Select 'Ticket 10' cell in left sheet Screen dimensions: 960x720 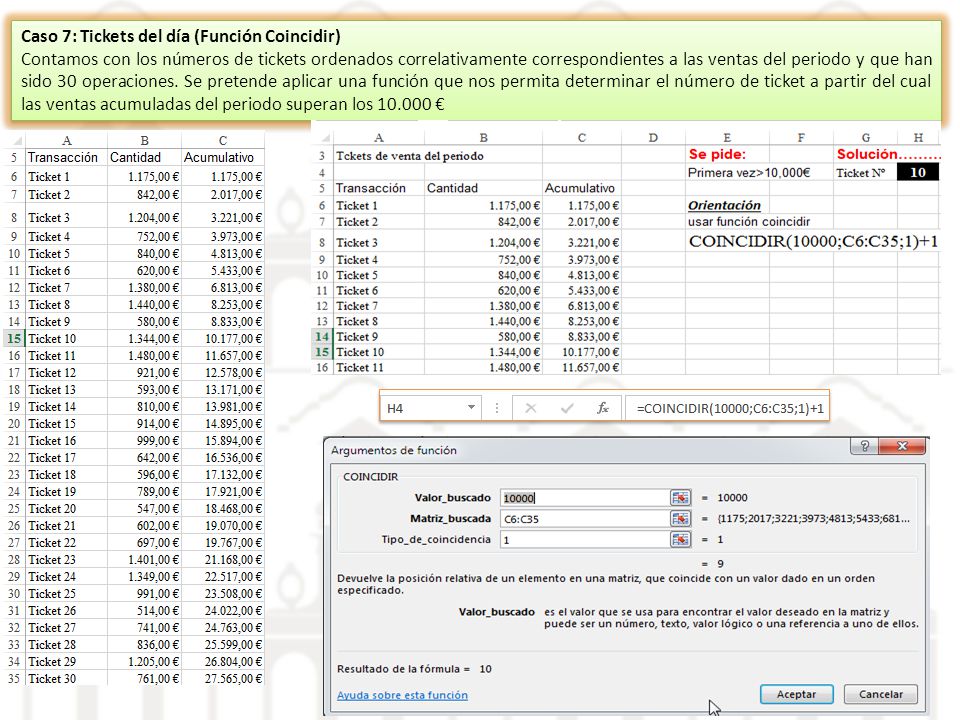[x=66, y=339]
